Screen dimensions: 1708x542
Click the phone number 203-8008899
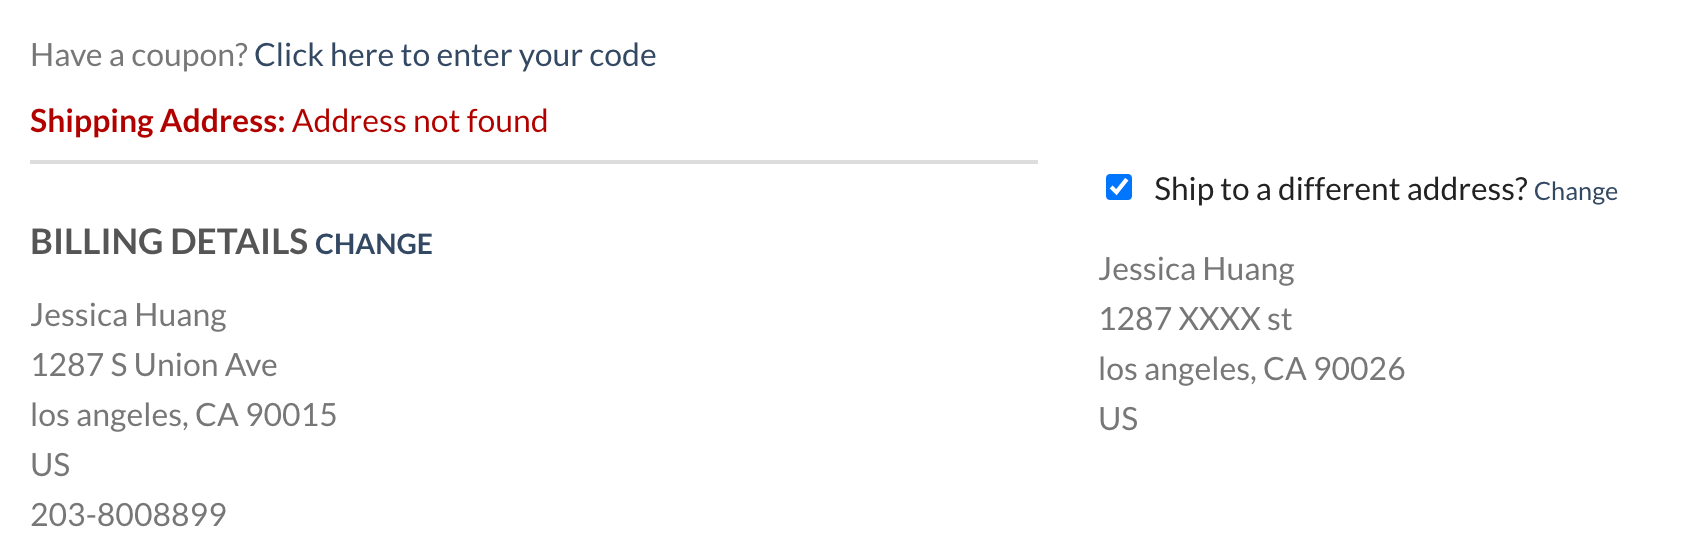pyautogui.click(x=128, y=515)
